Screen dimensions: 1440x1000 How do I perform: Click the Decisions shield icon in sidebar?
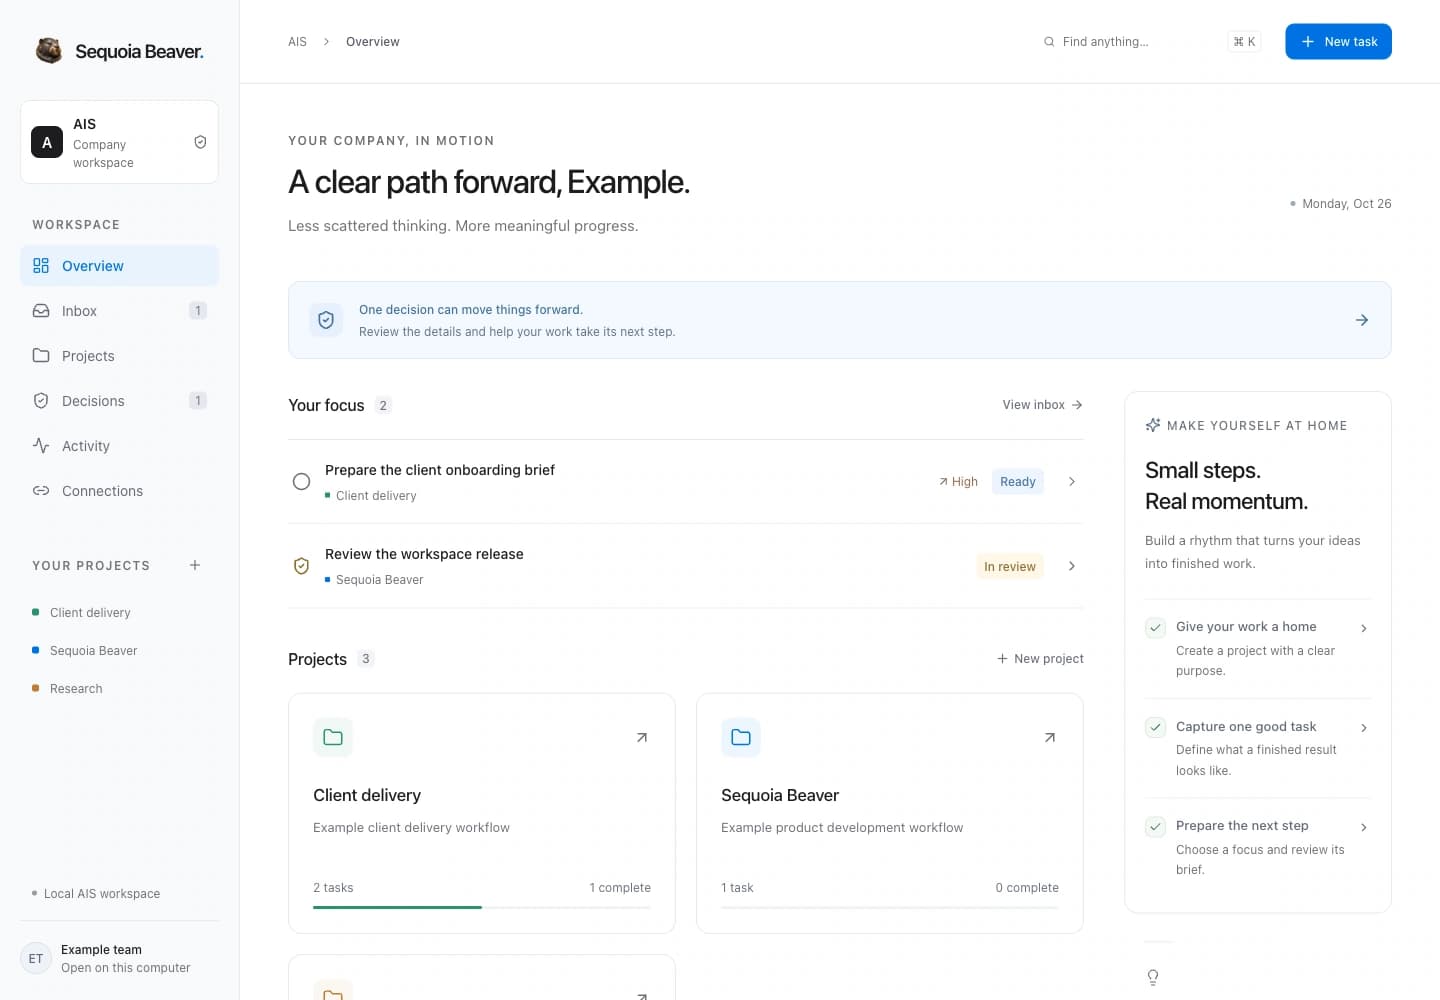click(41, 401)
